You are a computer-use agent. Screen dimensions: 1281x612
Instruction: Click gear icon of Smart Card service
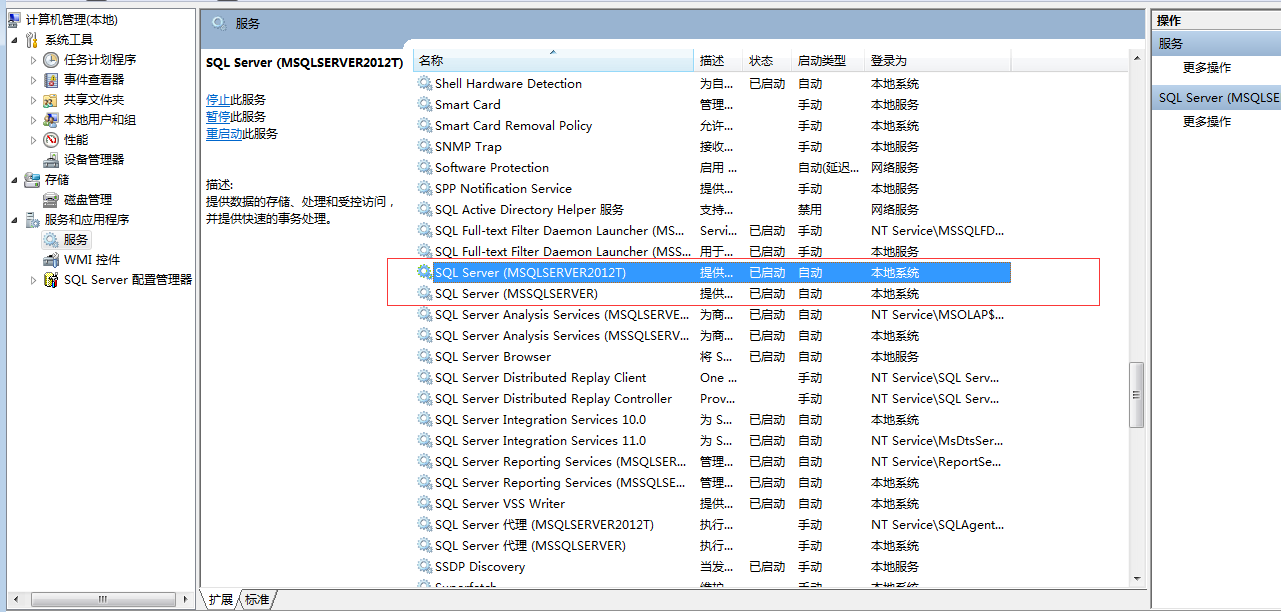[425, 105]
